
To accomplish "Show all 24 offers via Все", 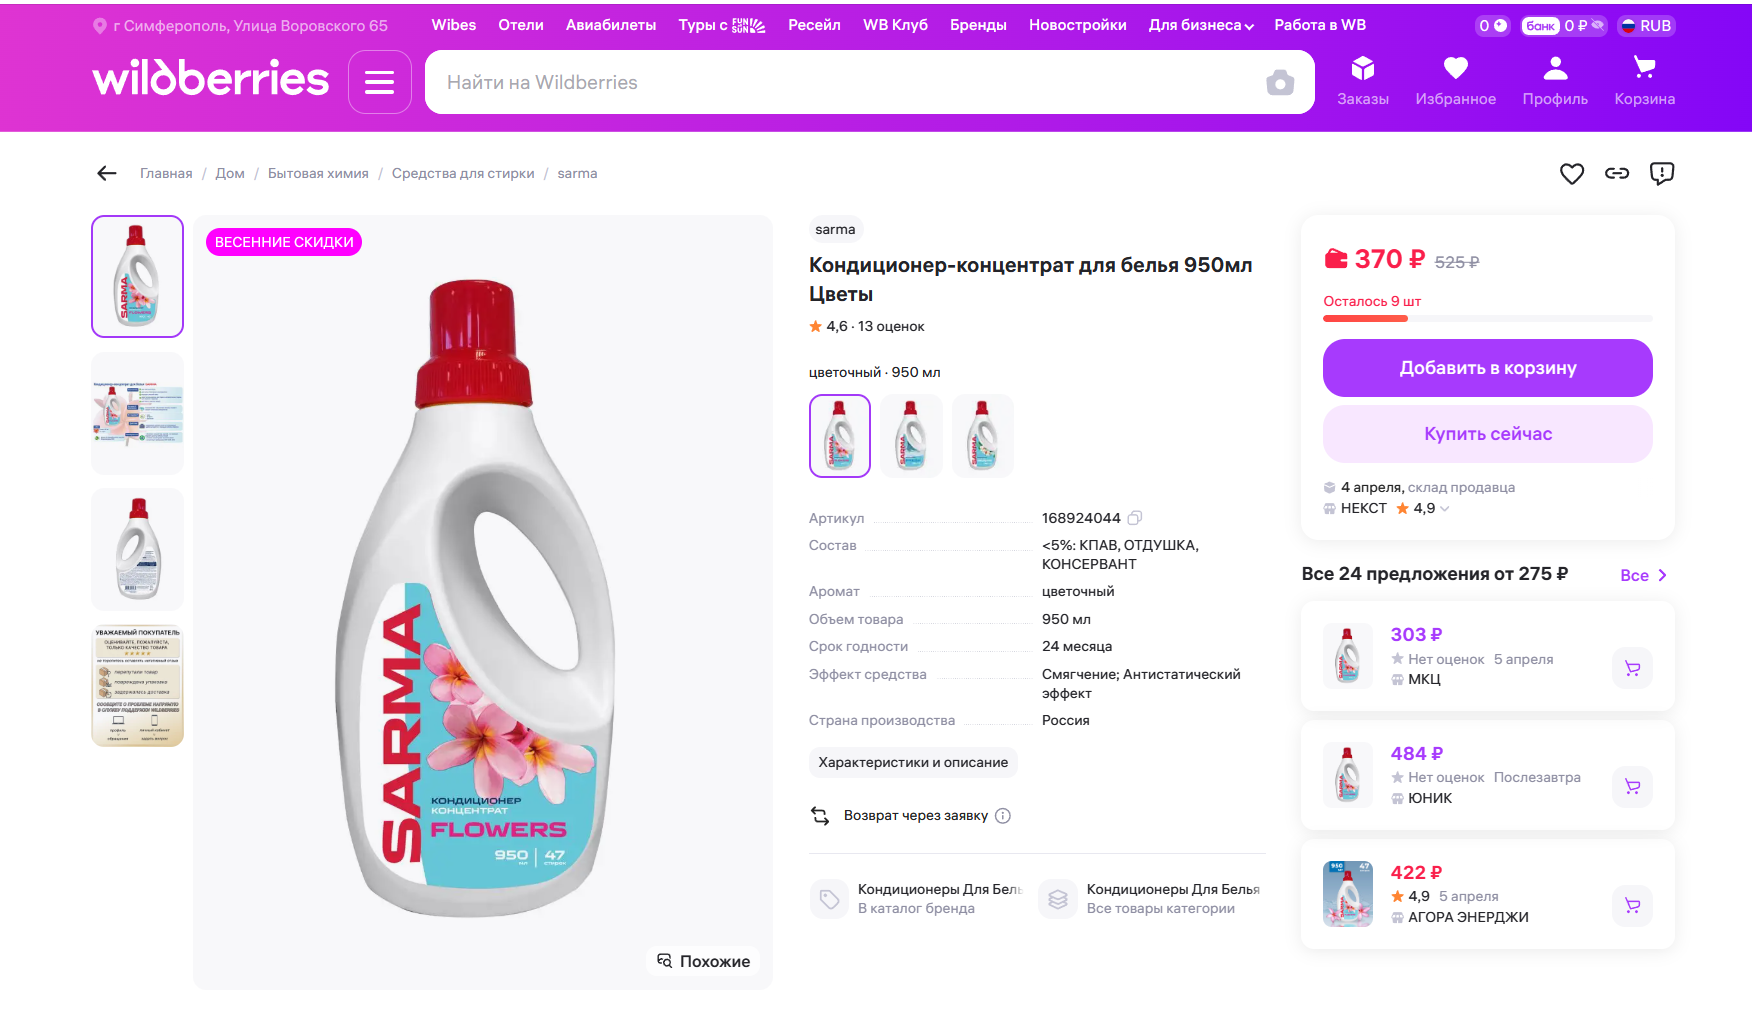I will coord(1642,575).
